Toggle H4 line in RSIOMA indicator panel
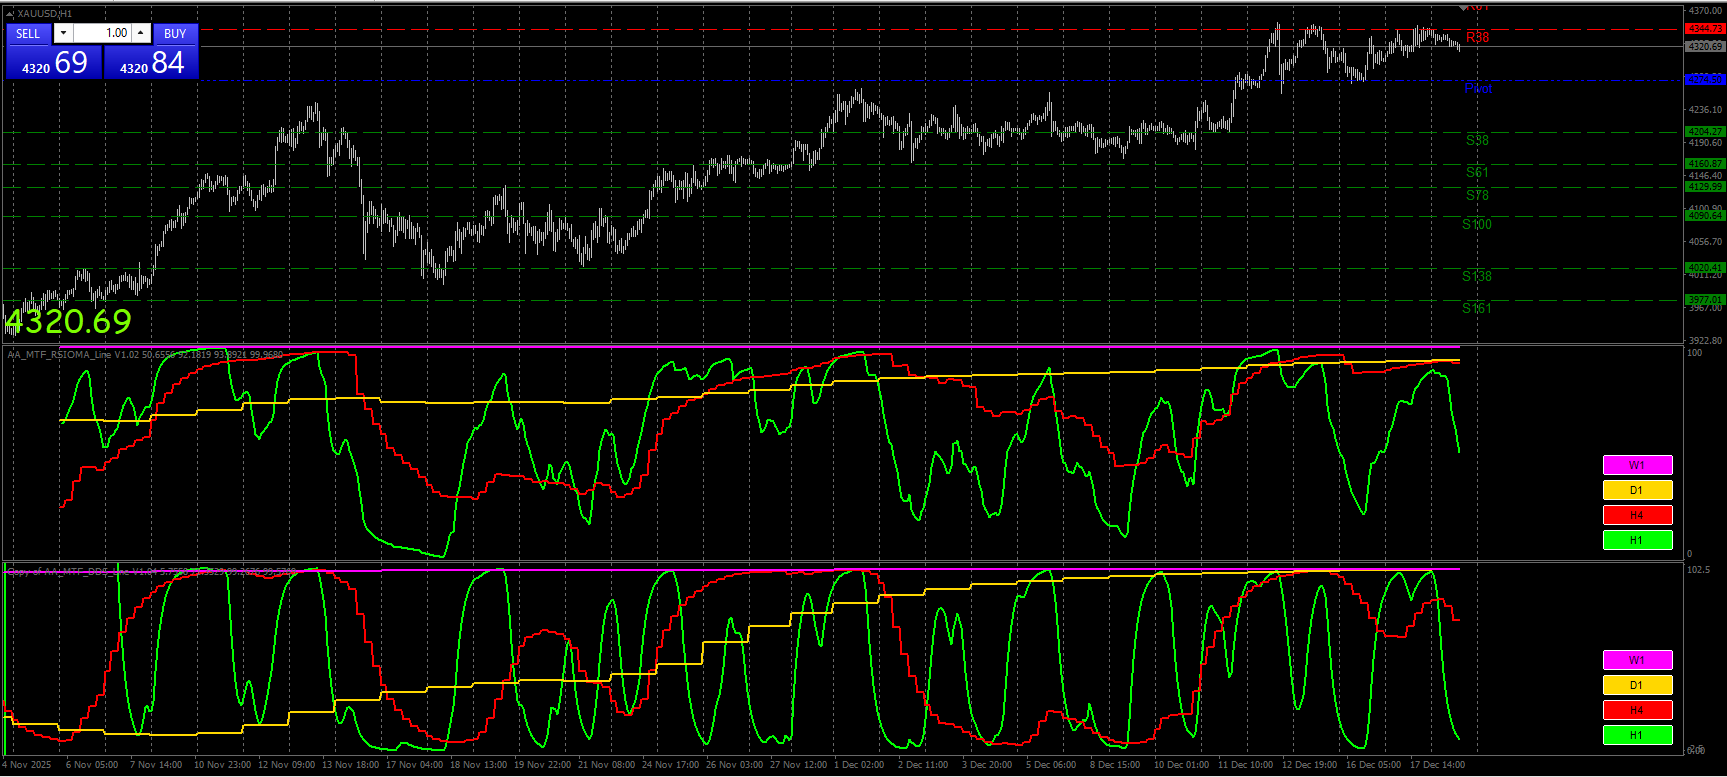The width and height of the screenshot is (1727, 777). (1637, 515)
